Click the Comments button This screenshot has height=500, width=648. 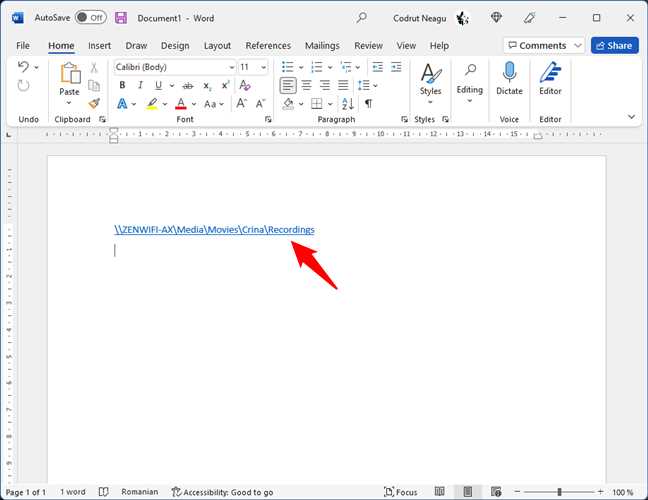(x=537, y=45)
